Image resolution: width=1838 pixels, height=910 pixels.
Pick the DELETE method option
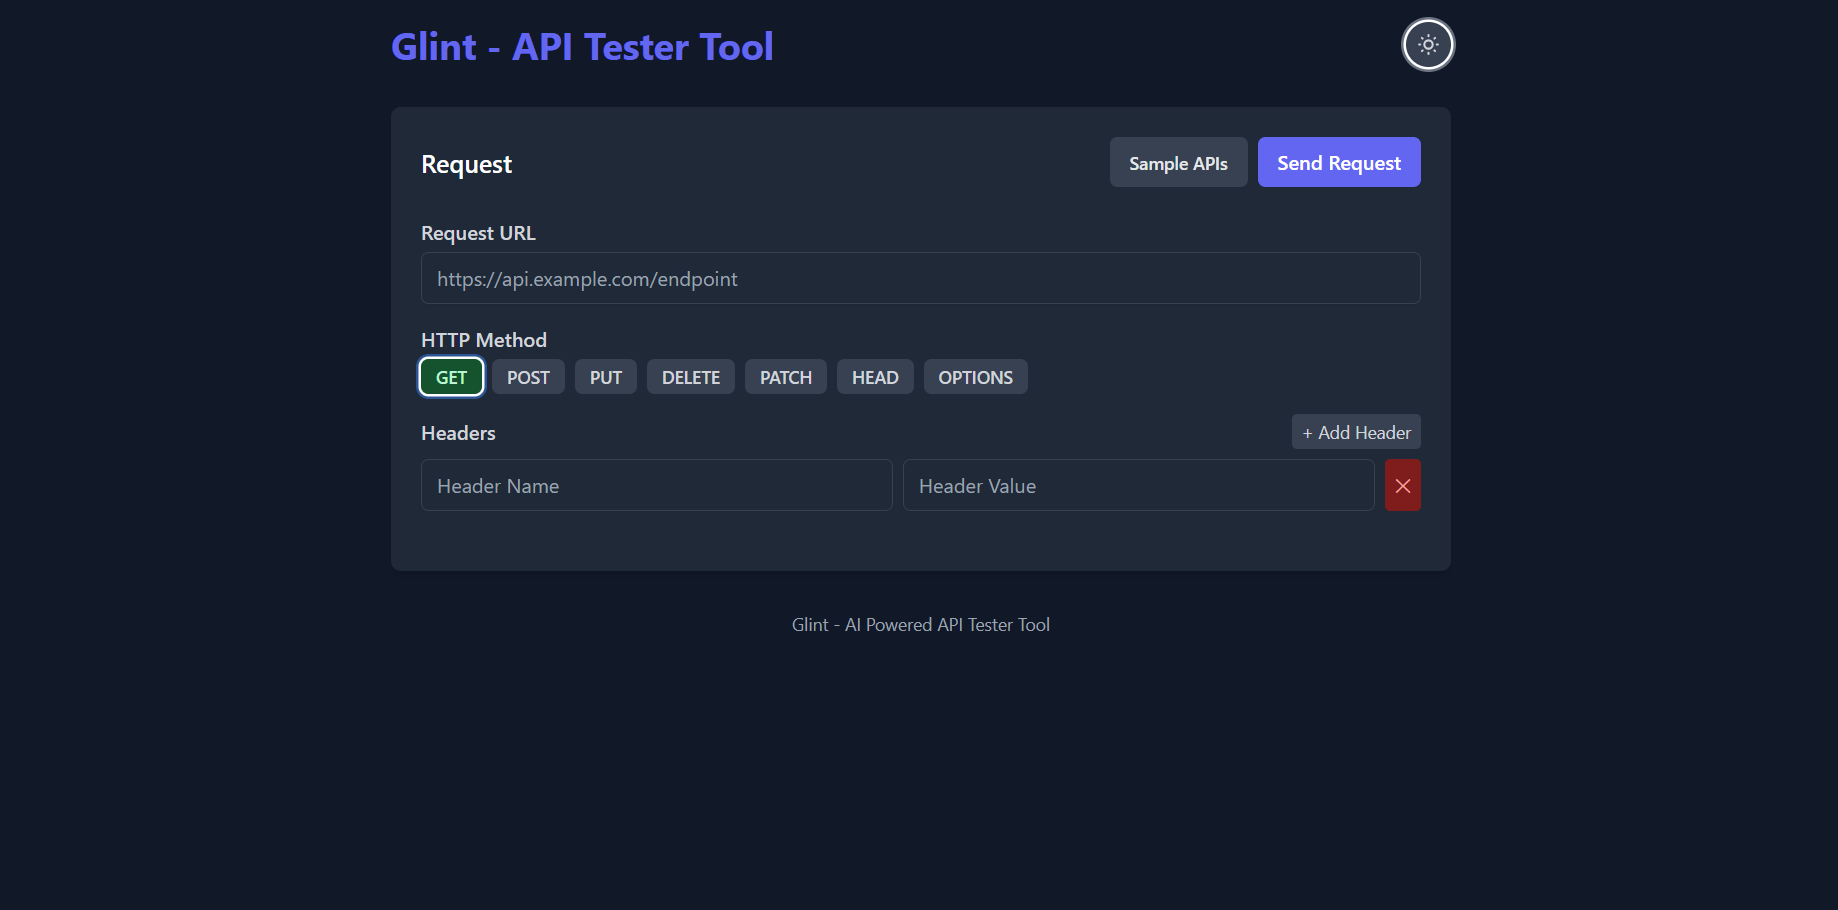click(x=690, y=378)
